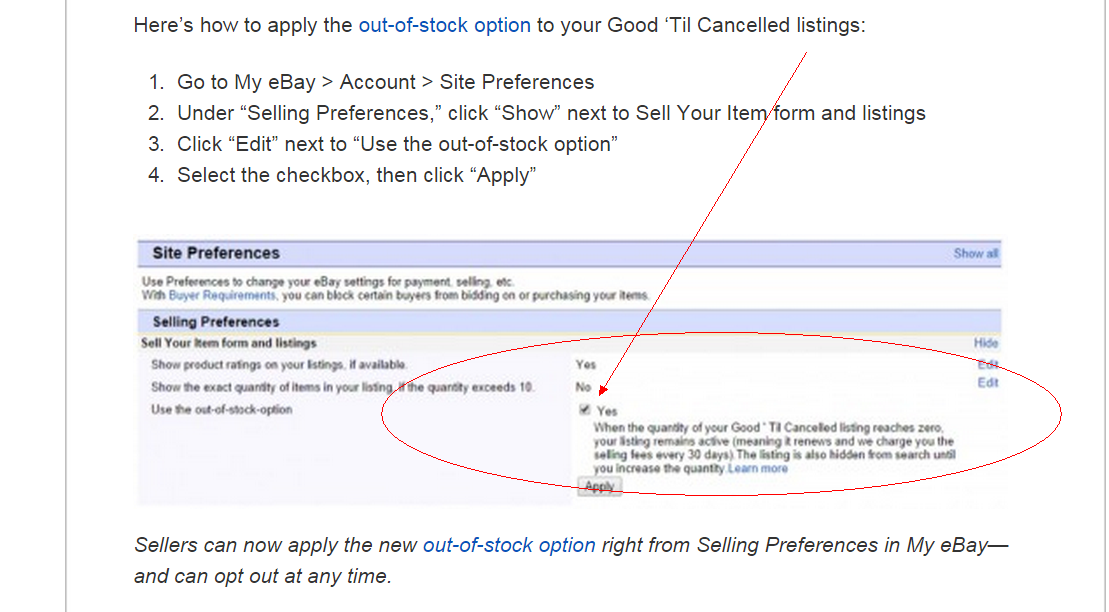1109x612 pixels.
Task: Click step four Select the checkbox text
Action: pos(357,175)
